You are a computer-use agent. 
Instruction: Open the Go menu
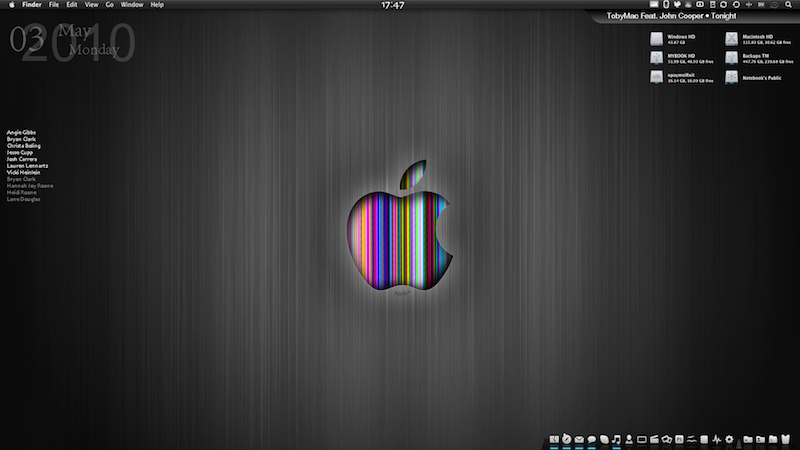(x=109, y=5)
